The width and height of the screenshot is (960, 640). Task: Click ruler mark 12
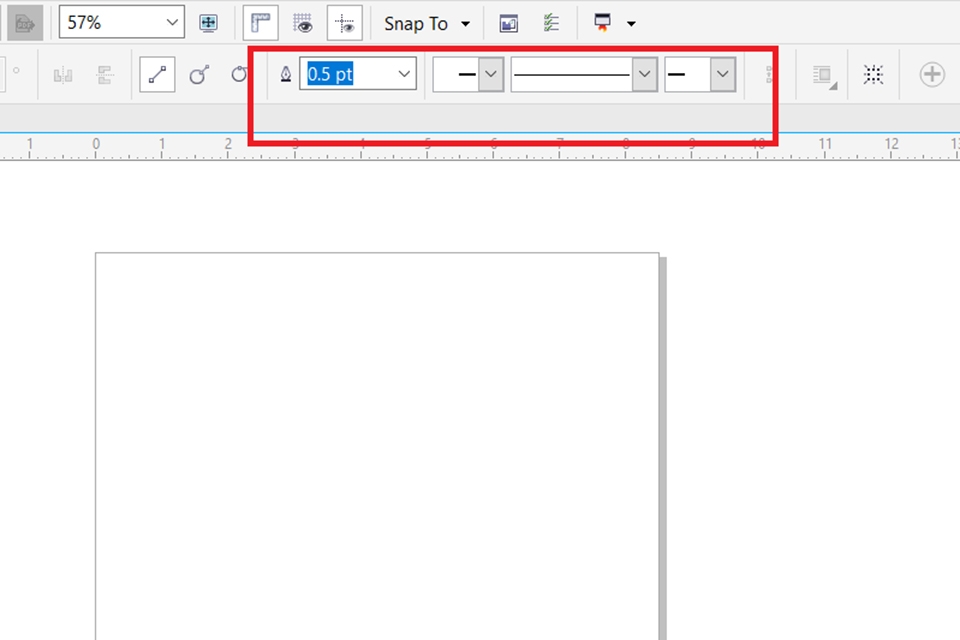coord(891,143)
